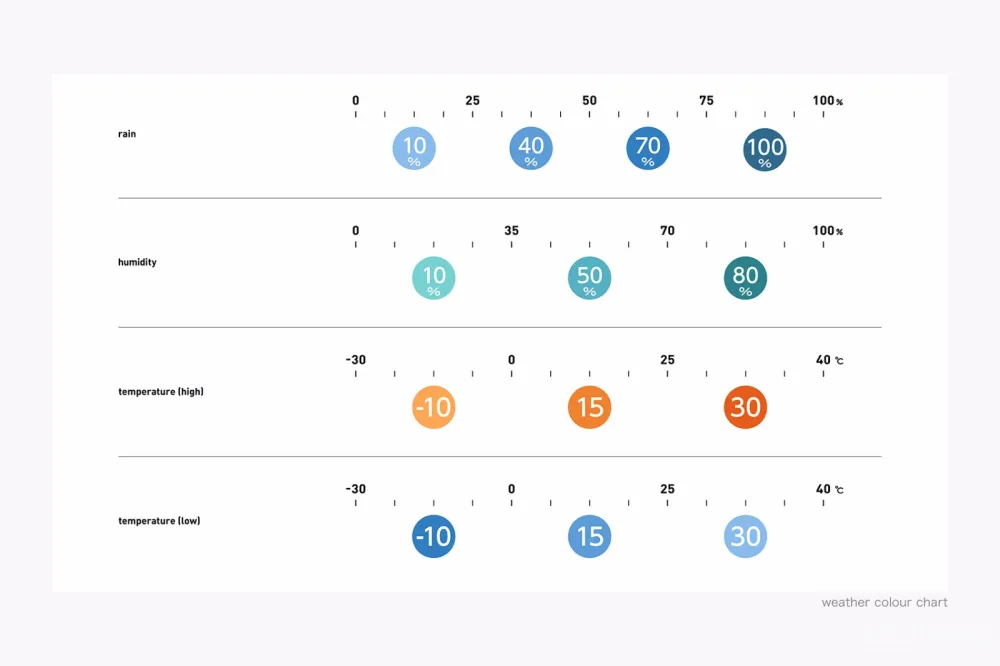Screen dimensions: 1000x666
Task: Select the orange 15 high temperature circle
Action: click(590, 407)
